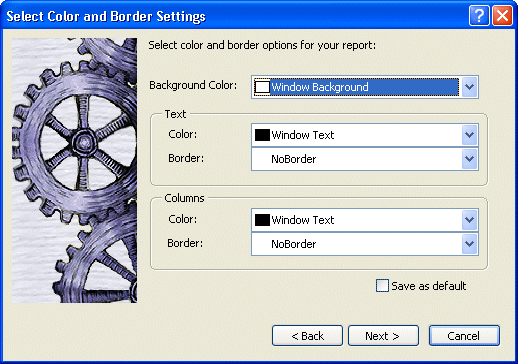Viewport: 518px width, 364px height.
Task: Go to the previous step with Back
Action: (x=307, y=336)
